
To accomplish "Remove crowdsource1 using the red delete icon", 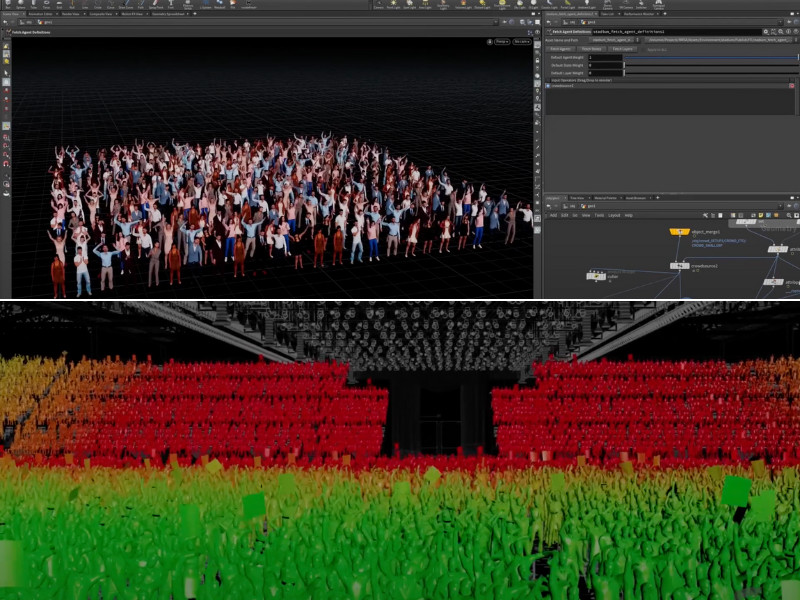I will point(792,86).
